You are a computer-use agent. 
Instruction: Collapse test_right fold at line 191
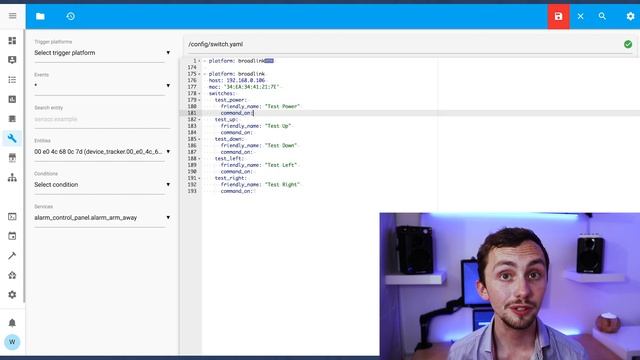(200, 178)
